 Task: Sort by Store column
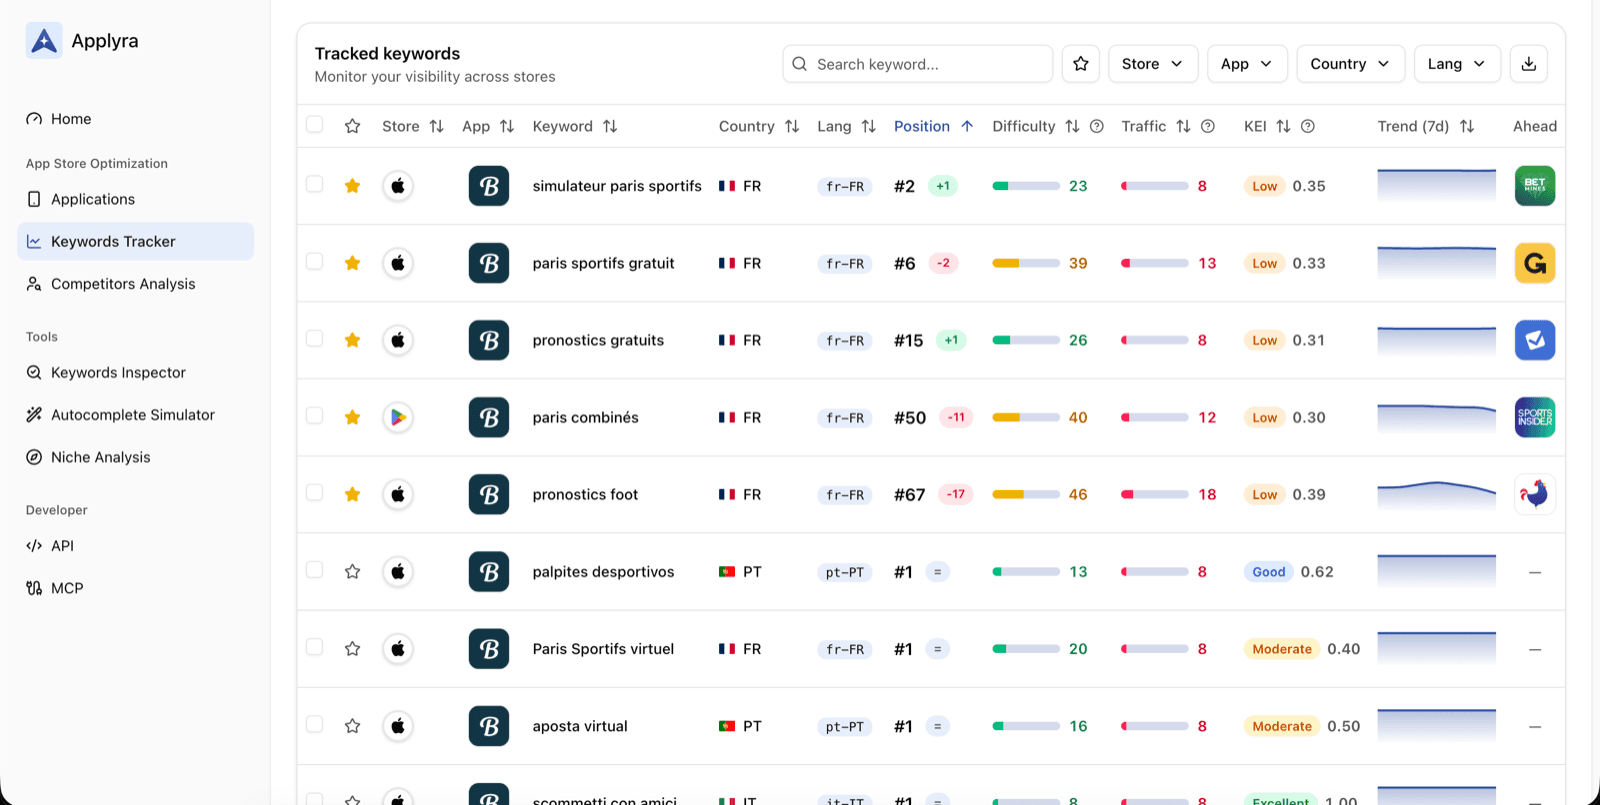pos(412,126)
